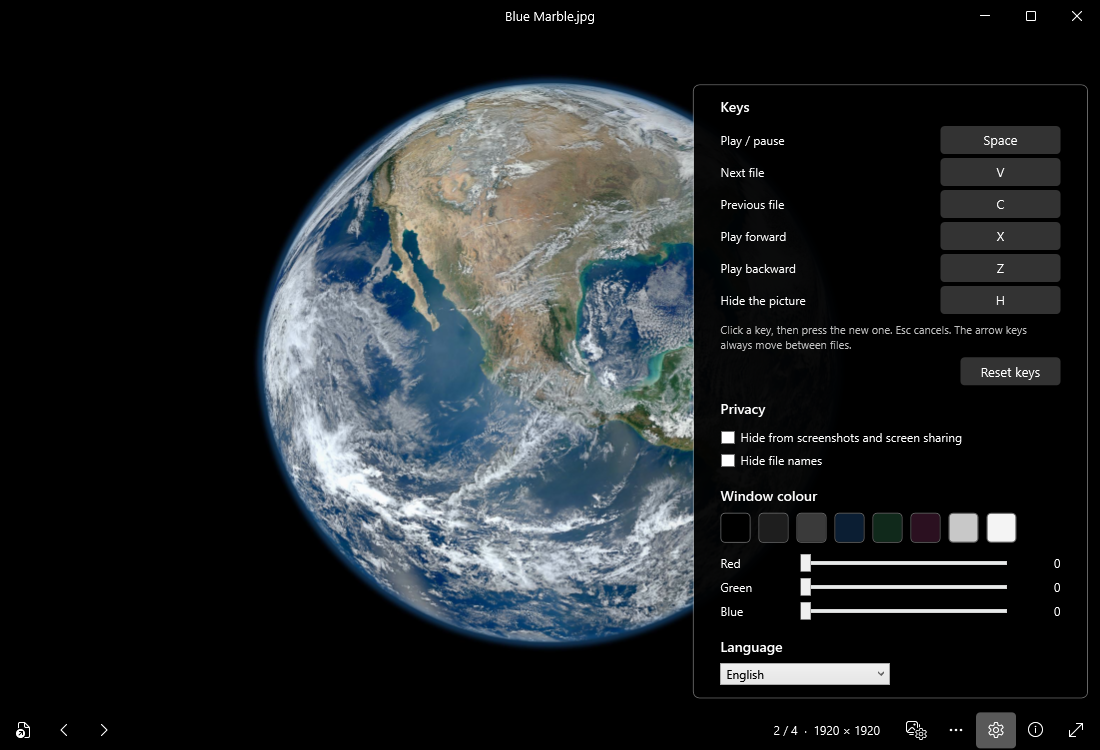Click the 'Window colour' heading

coord(768,496)
